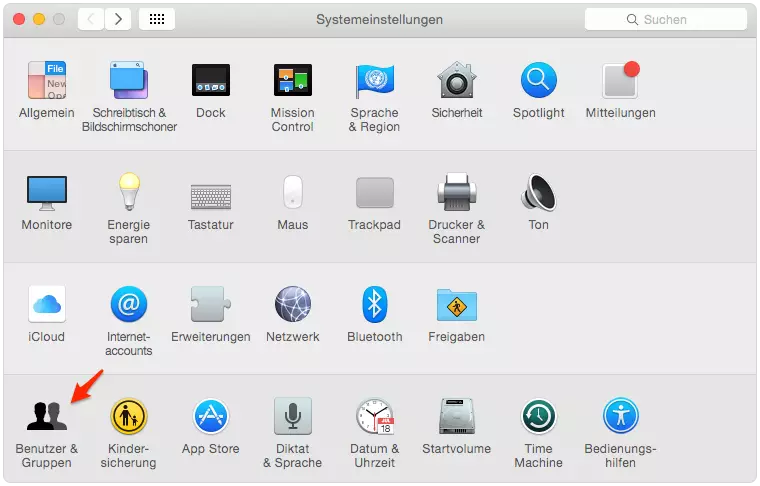This screenshot has width=760, height=486.
Task: Click the Suchen search field
Action: (x=664, y=19)
